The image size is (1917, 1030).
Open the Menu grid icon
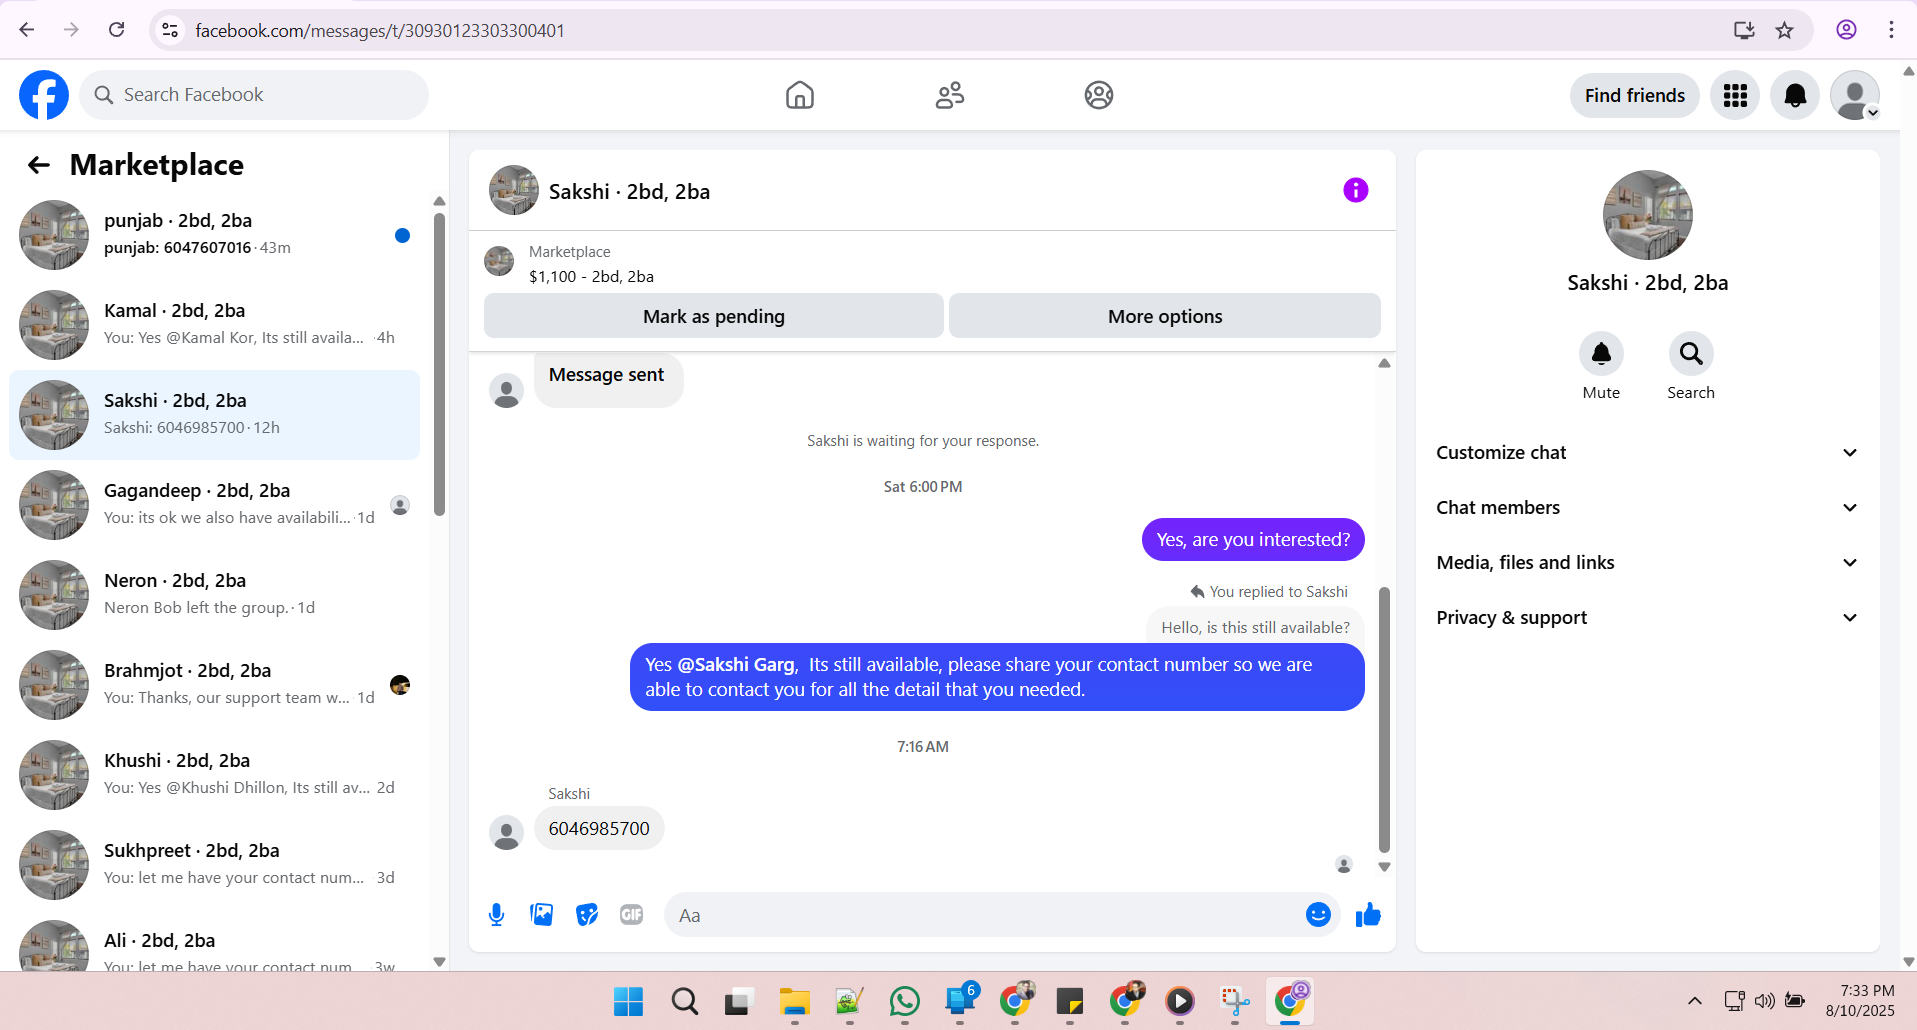click(x=1735, y=95)
